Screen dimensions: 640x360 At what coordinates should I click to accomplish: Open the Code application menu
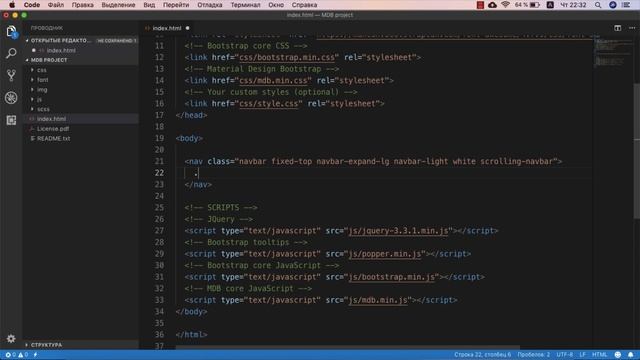31,5
